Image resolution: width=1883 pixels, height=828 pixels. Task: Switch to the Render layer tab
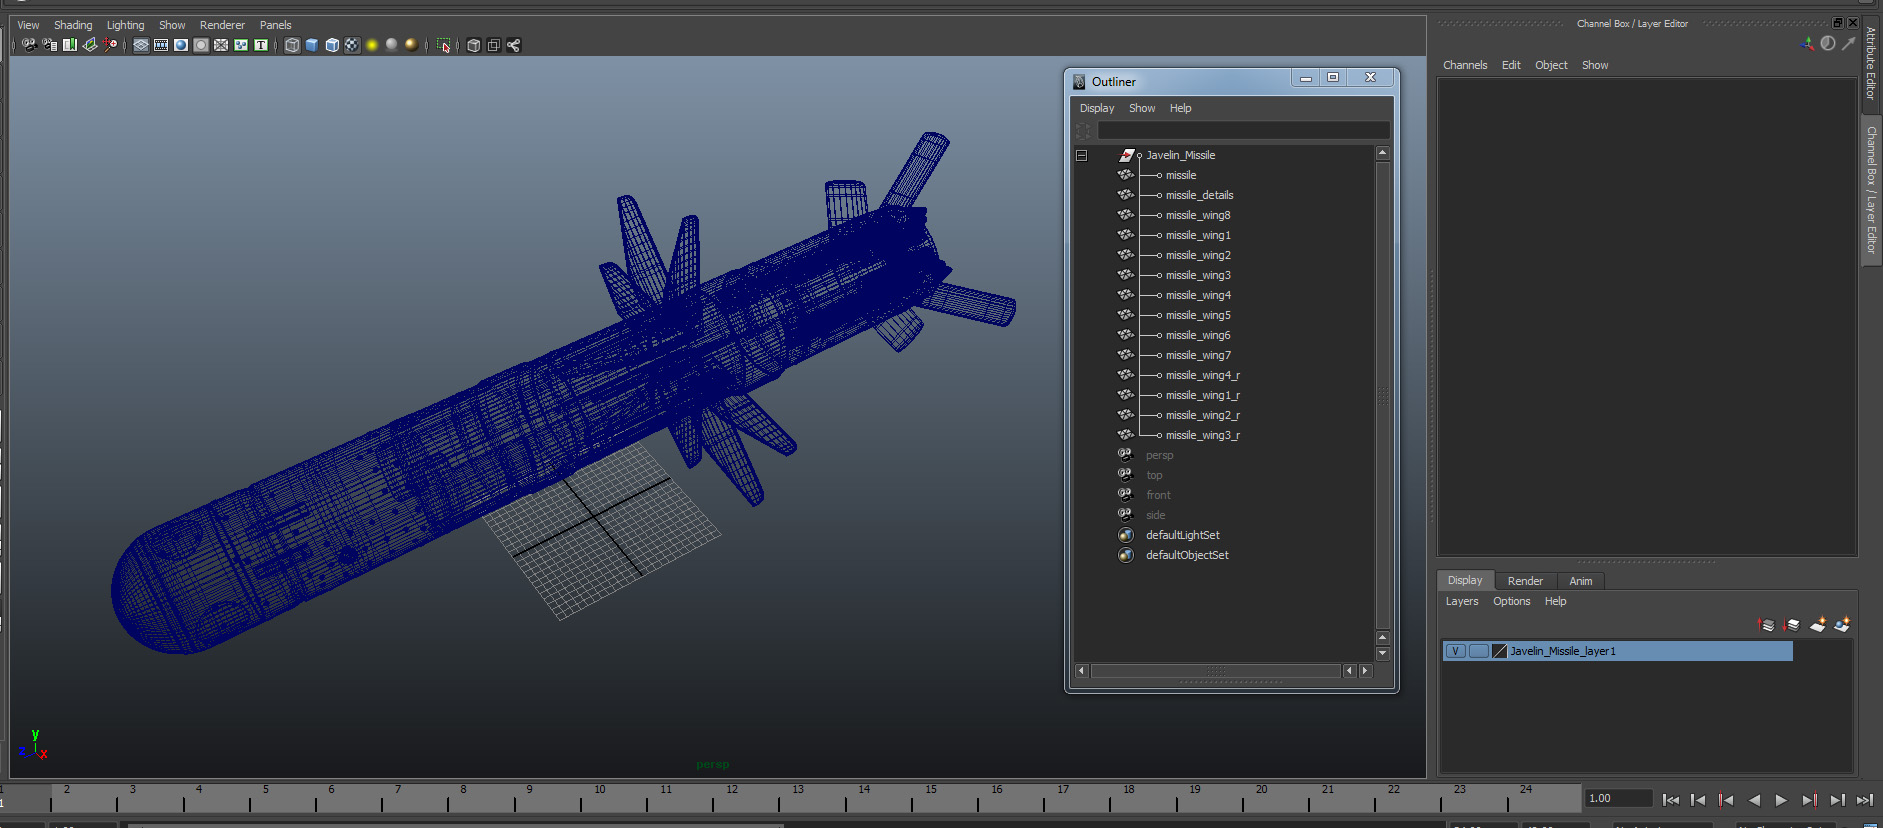point(1525,581)
